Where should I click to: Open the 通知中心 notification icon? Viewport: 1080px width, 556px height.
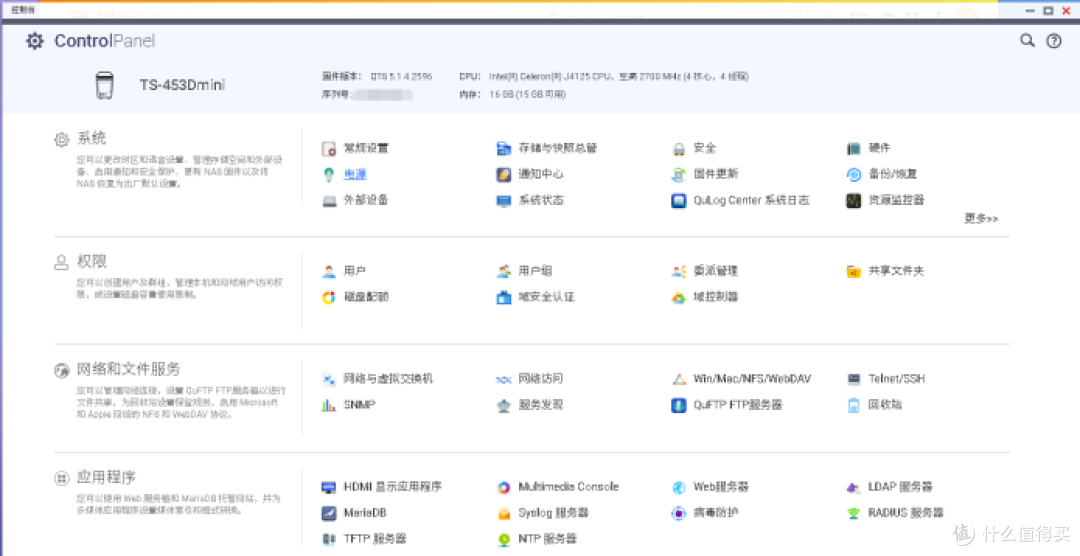tap(503, 174)
